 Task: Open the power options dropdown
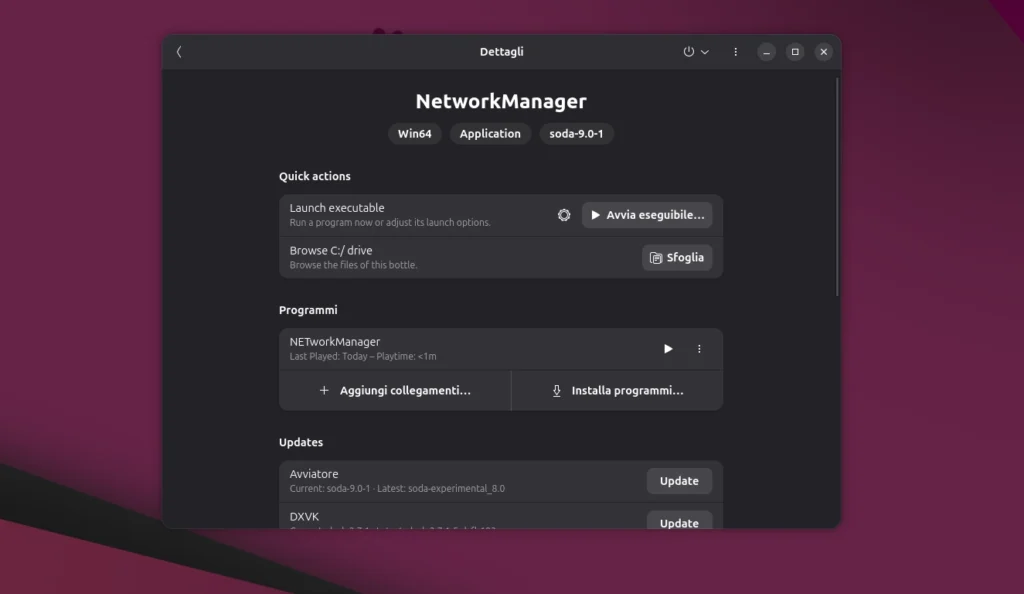click(x=695, y=52)
